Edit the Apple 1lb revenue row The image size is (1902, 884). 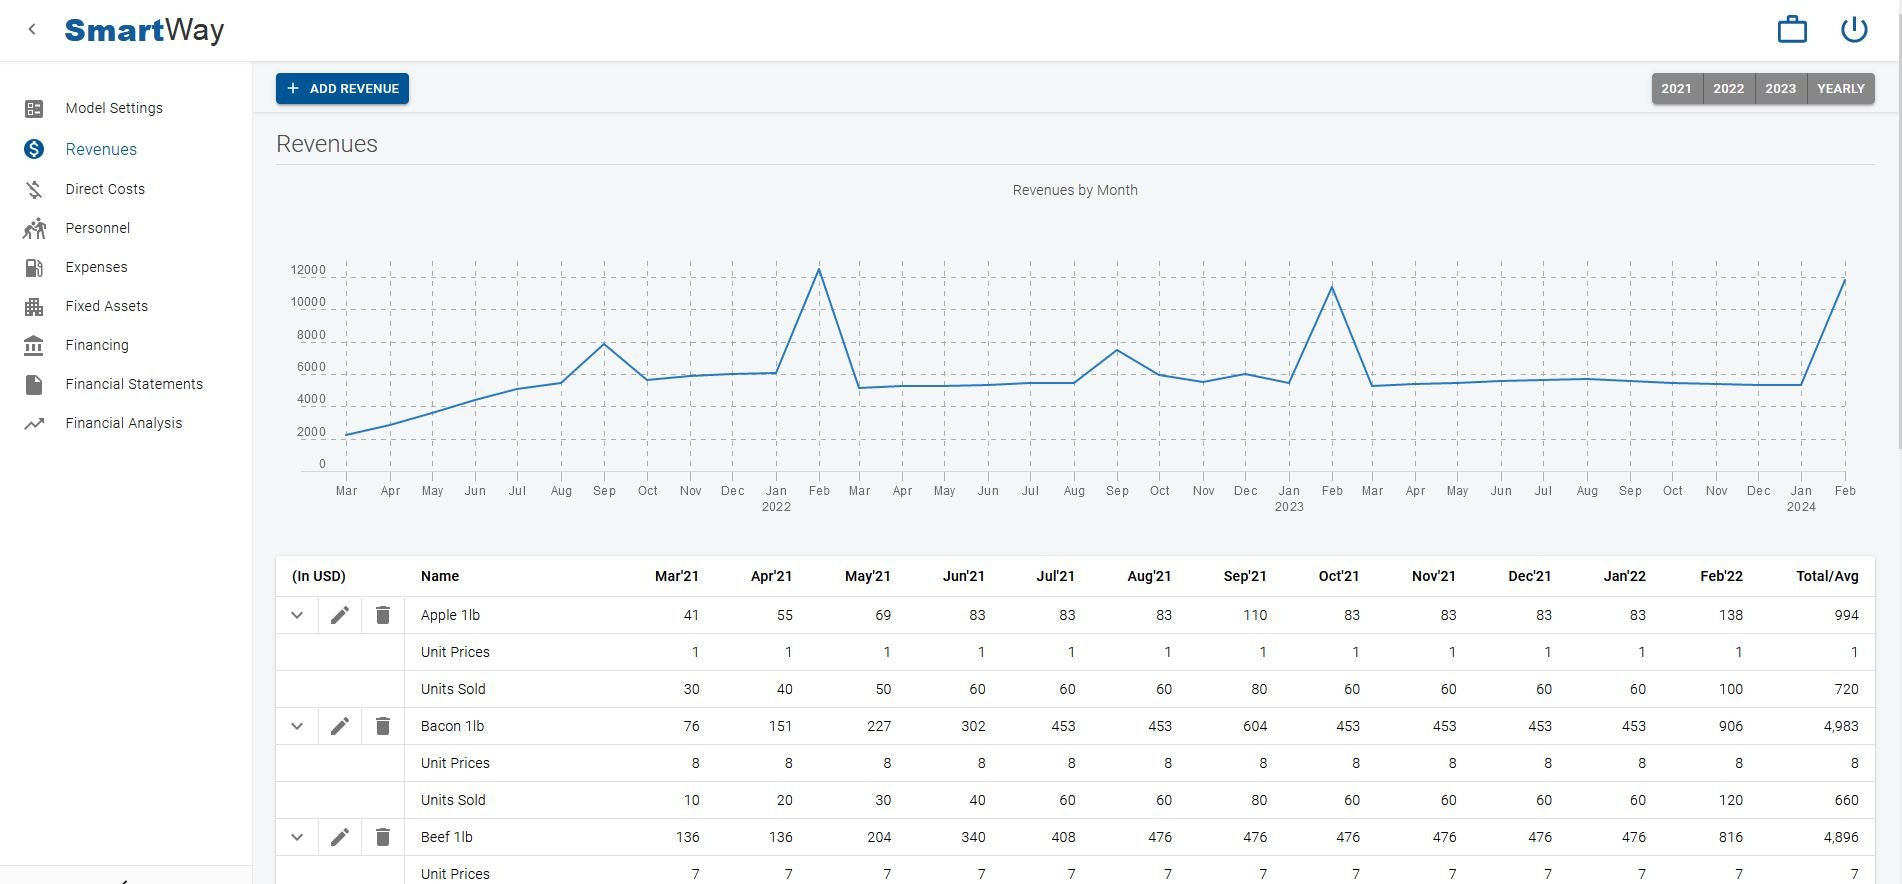[340, 615]
